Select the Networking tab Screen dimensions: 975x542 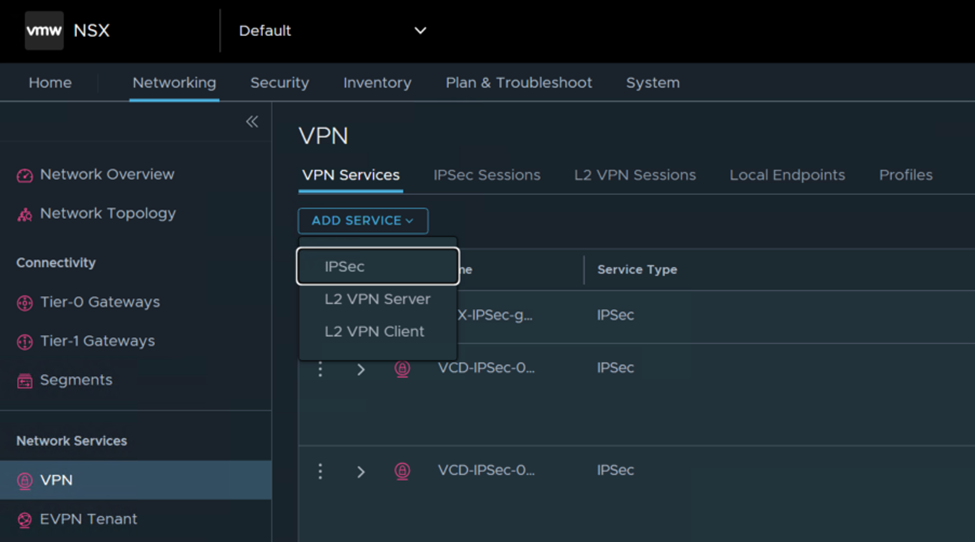point(174,83)
